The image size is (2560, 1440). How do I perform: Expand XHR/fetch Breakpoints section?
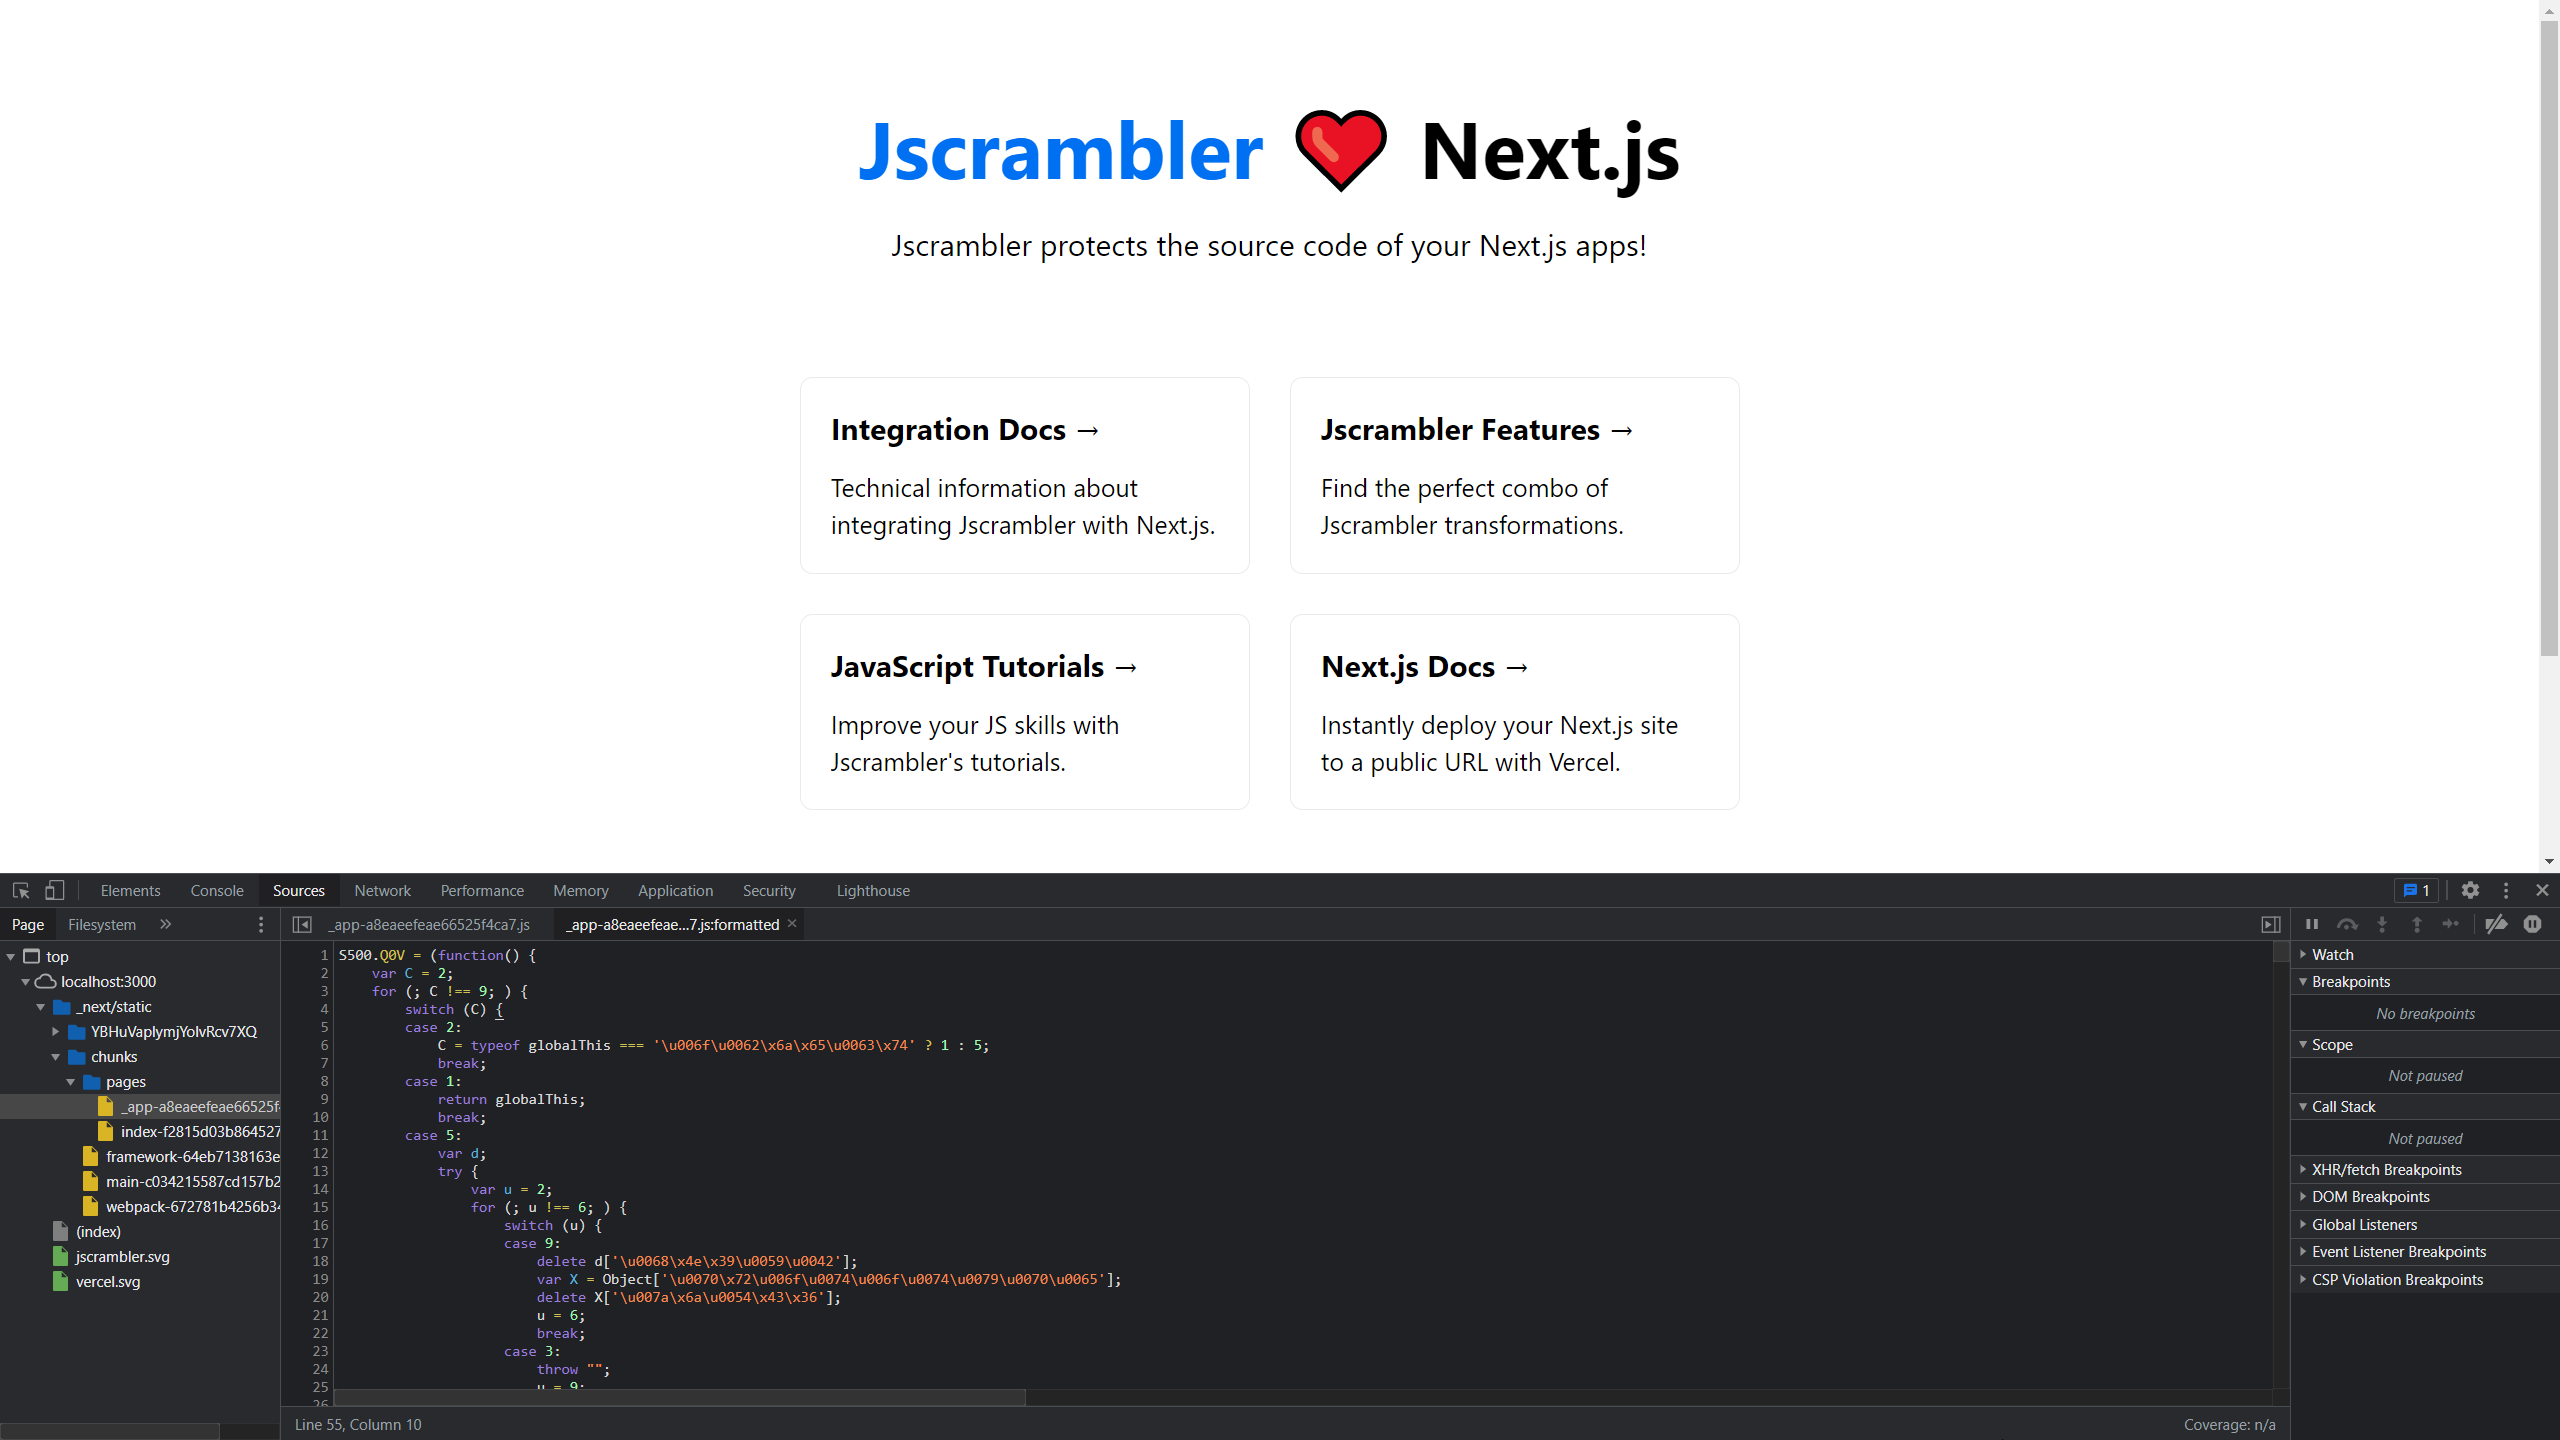(x=2425, y=1169)
